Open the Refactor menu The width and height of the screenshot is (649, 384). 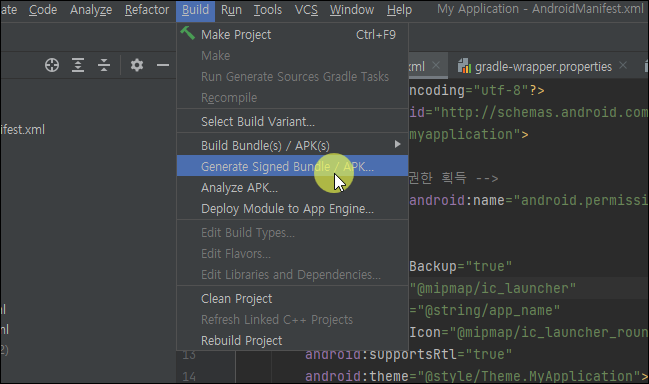(147, 10)
